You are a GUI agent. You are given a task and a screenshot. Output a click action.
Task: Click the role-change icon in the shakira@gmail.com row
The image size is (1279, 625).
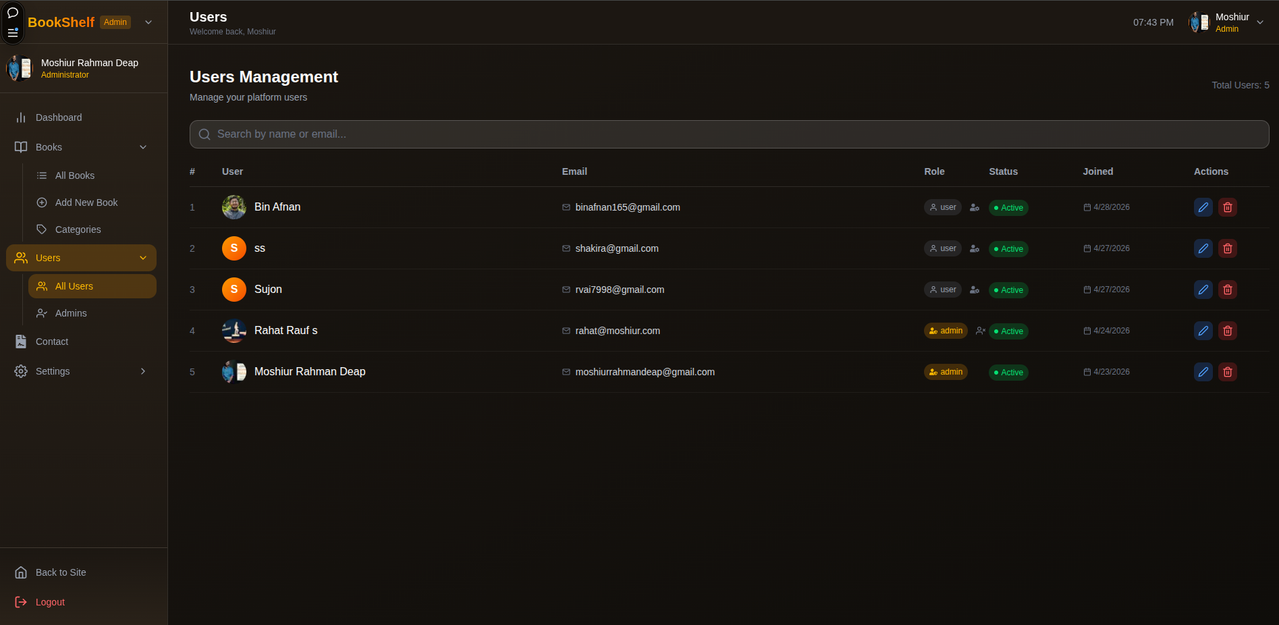pos(974,248)
